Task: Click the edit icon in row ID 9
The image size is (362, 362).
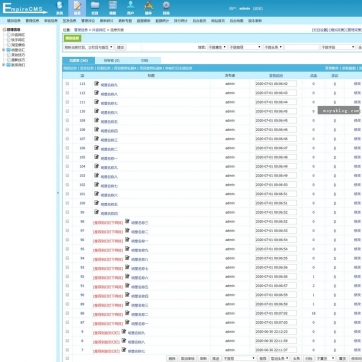Action: pyautogui.click(x=124, y=331)
